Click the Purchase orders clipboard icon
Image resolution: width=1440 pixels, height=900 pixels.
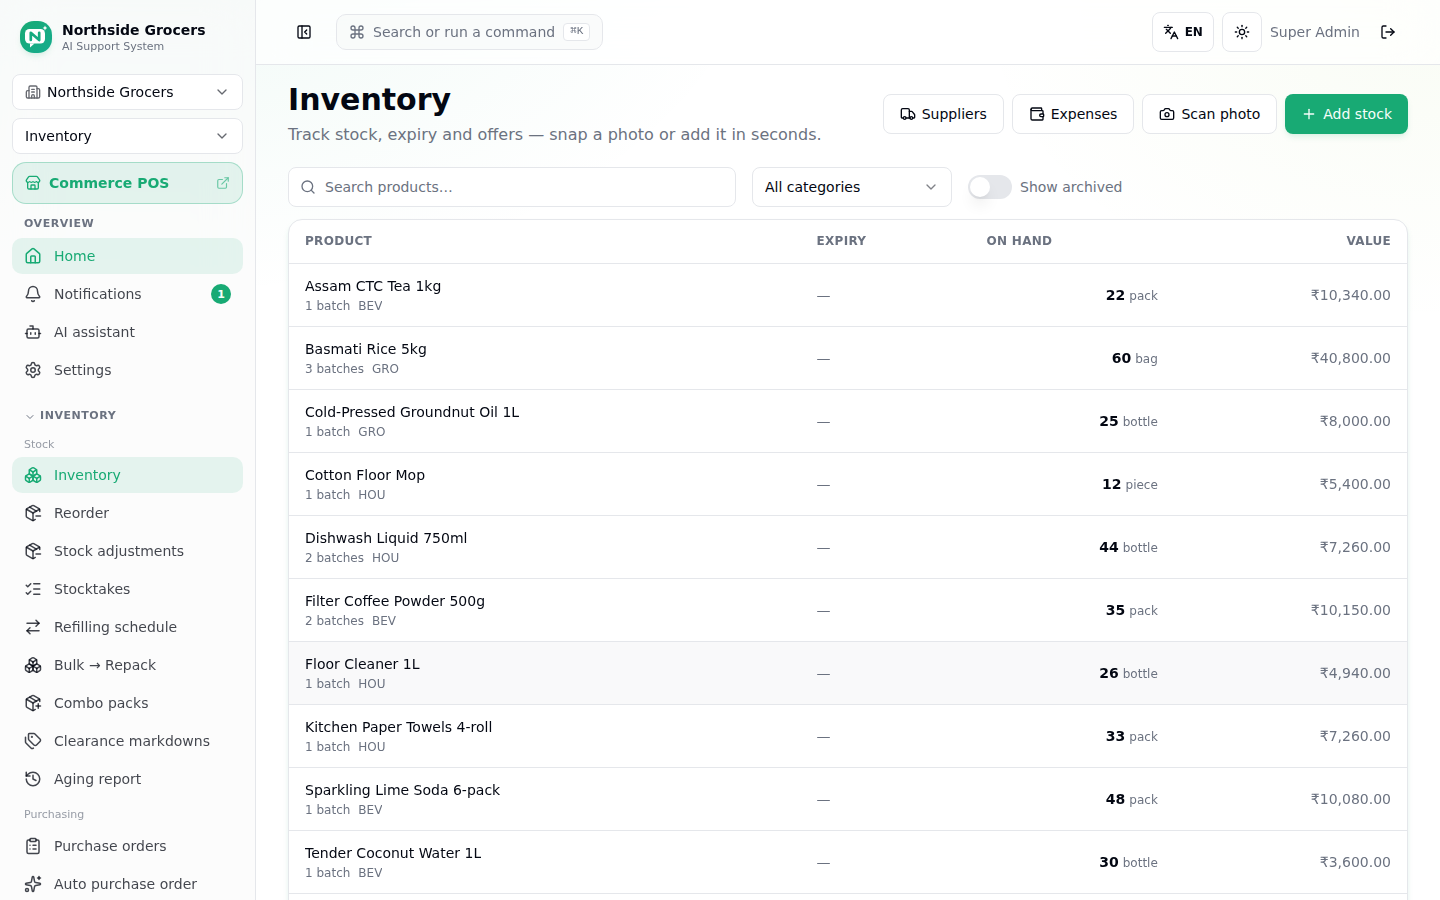pos(33,846)
